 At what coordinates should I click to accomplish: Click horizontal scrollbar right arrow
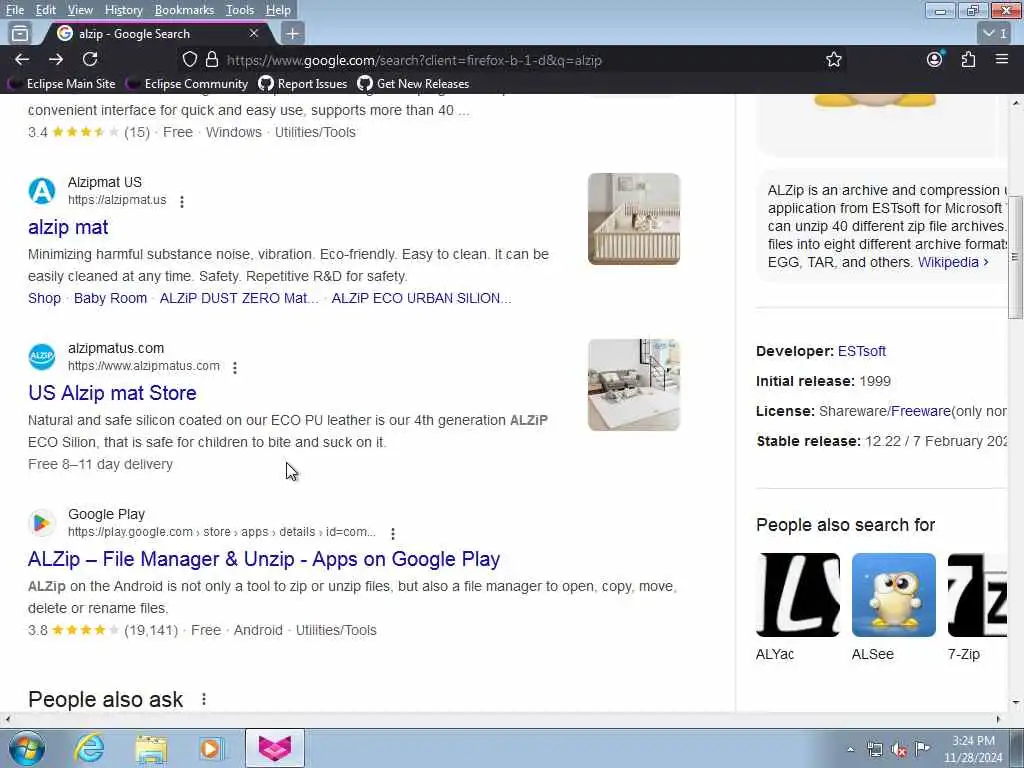coord(998,719)
